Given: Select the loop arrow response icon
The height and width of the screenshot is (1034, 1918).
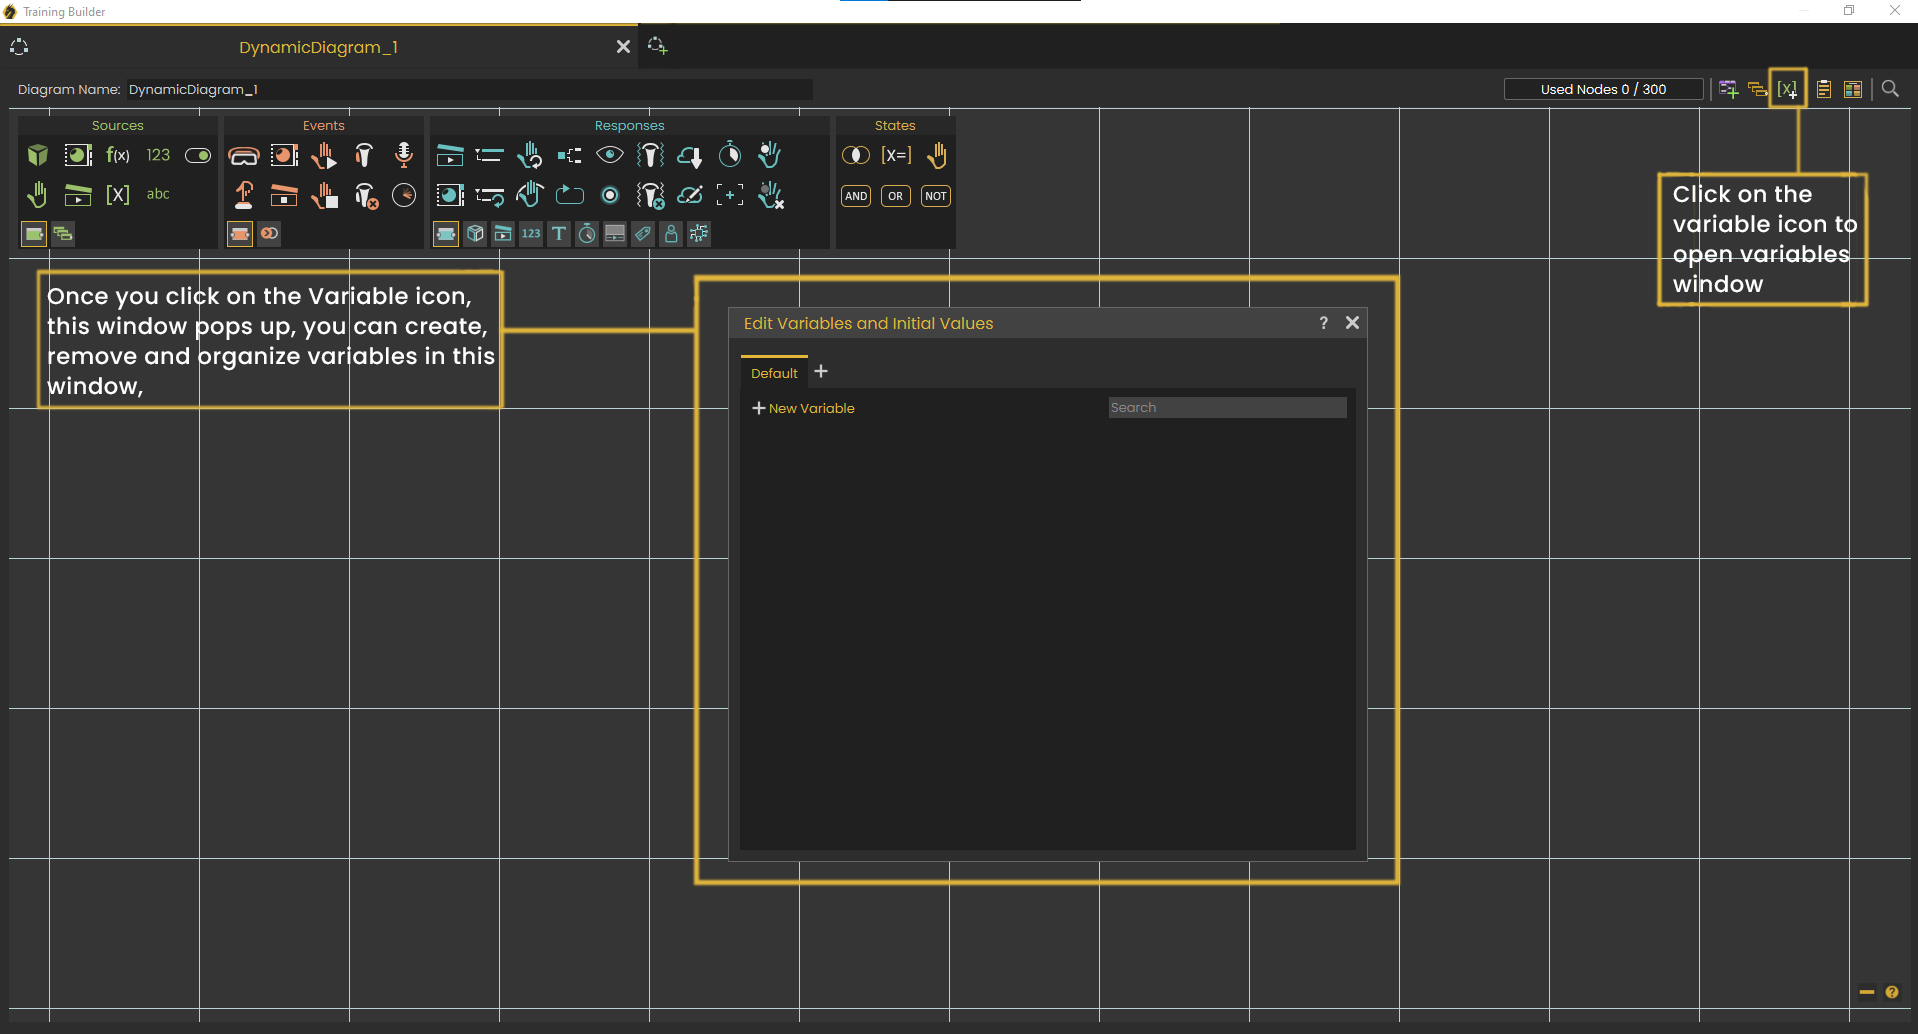Looking at the screenshot, I should 570,195.
